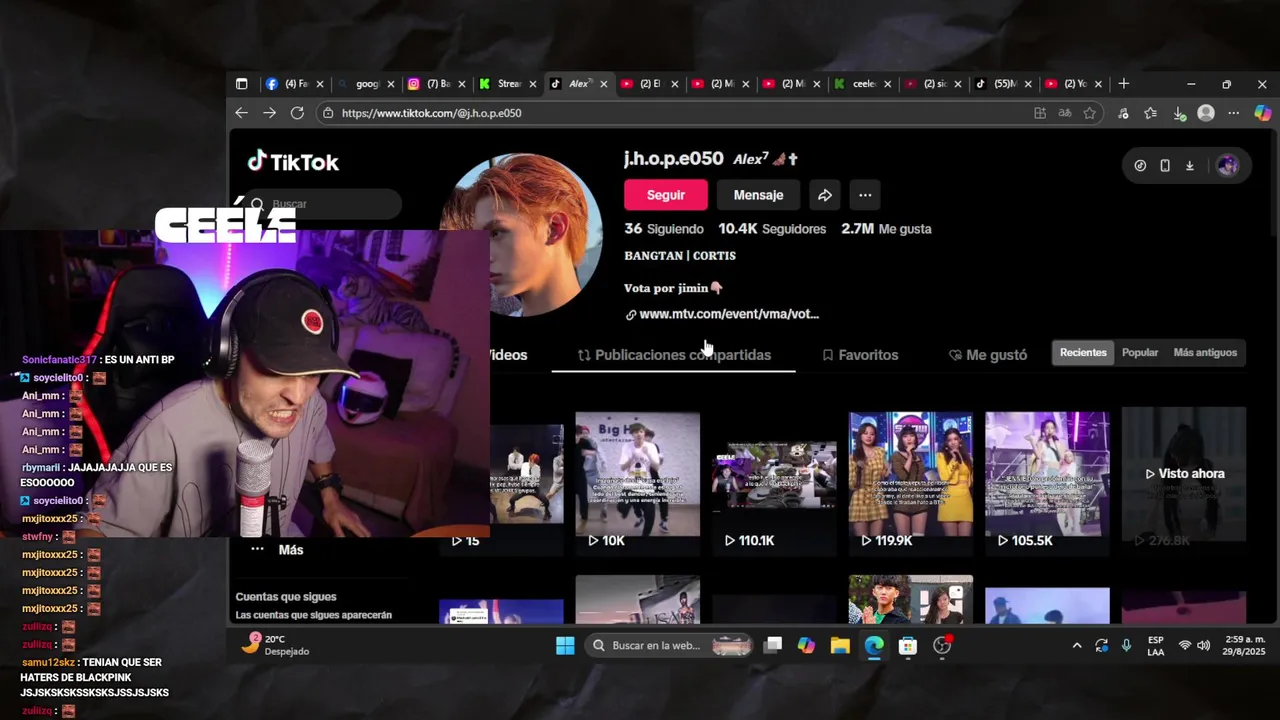Bookmark this page with the star icon
1280x720 pixels.
pyautogui.click(x=1090, y=113)
